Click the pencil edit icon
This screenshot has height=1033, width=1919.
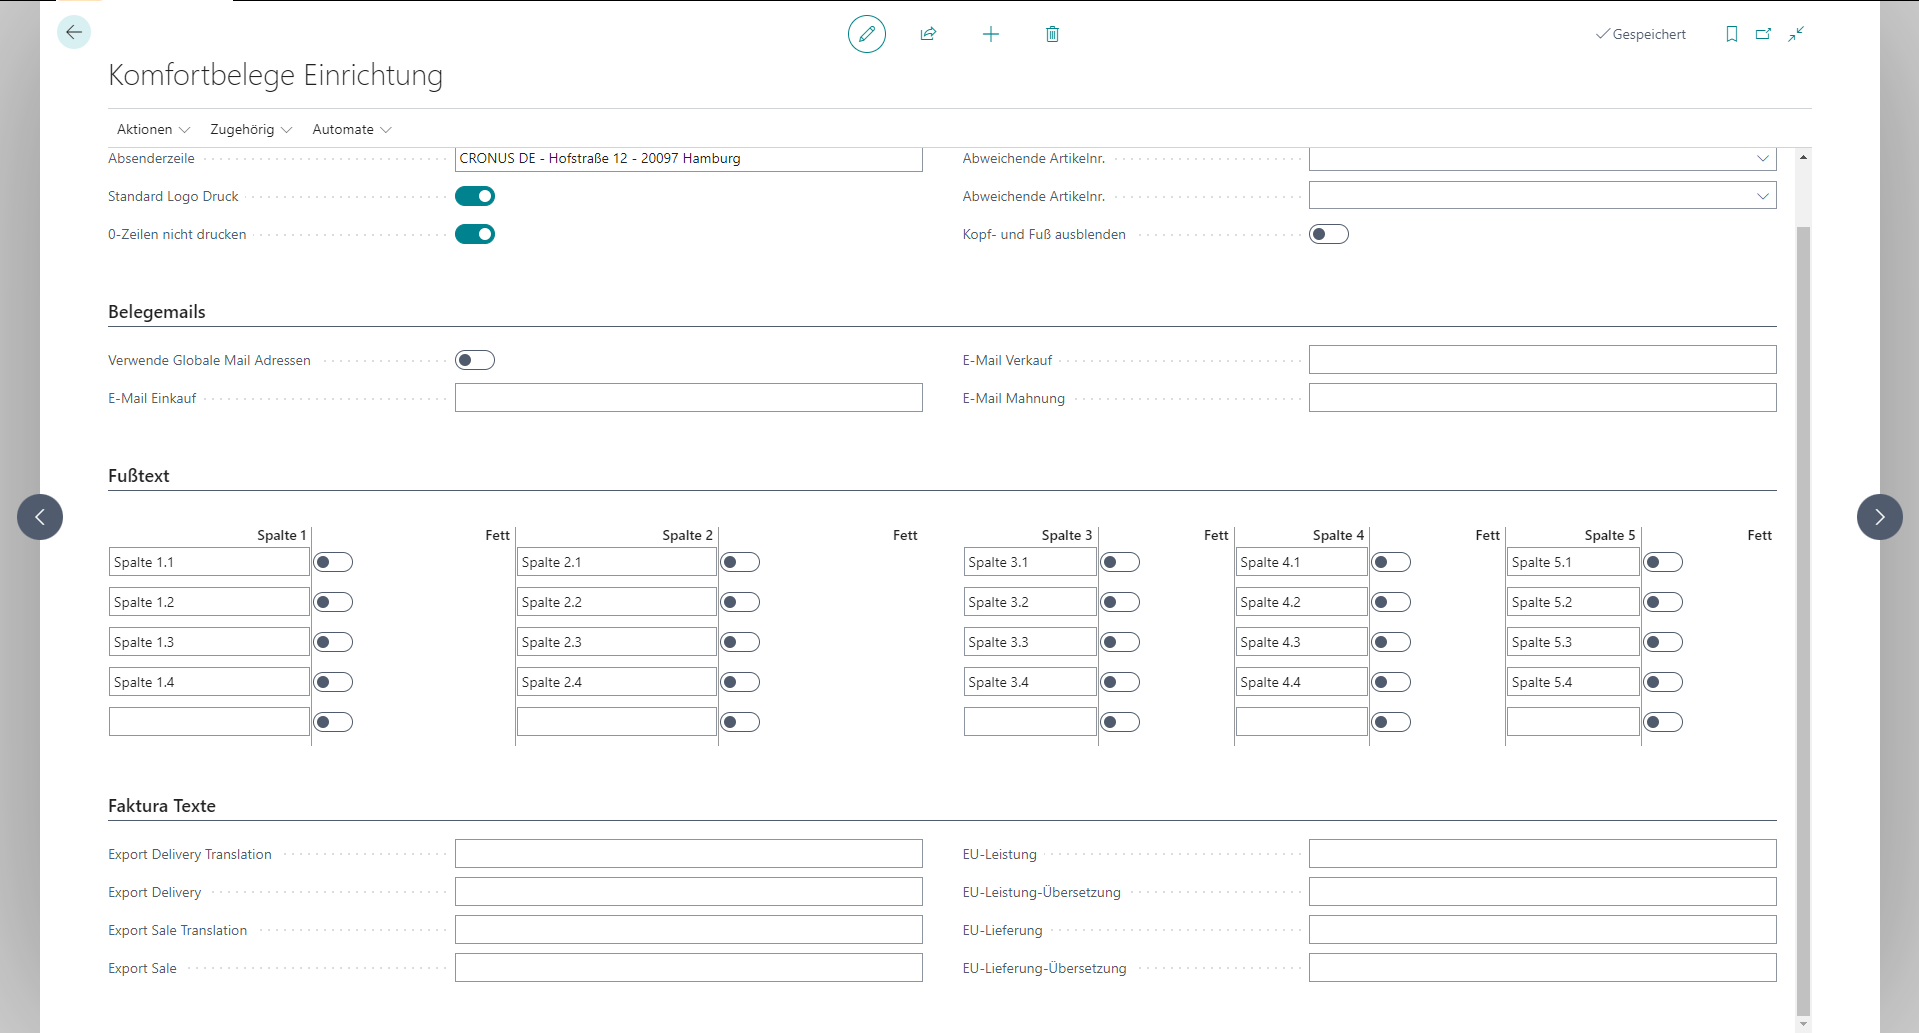pos(866,34)
